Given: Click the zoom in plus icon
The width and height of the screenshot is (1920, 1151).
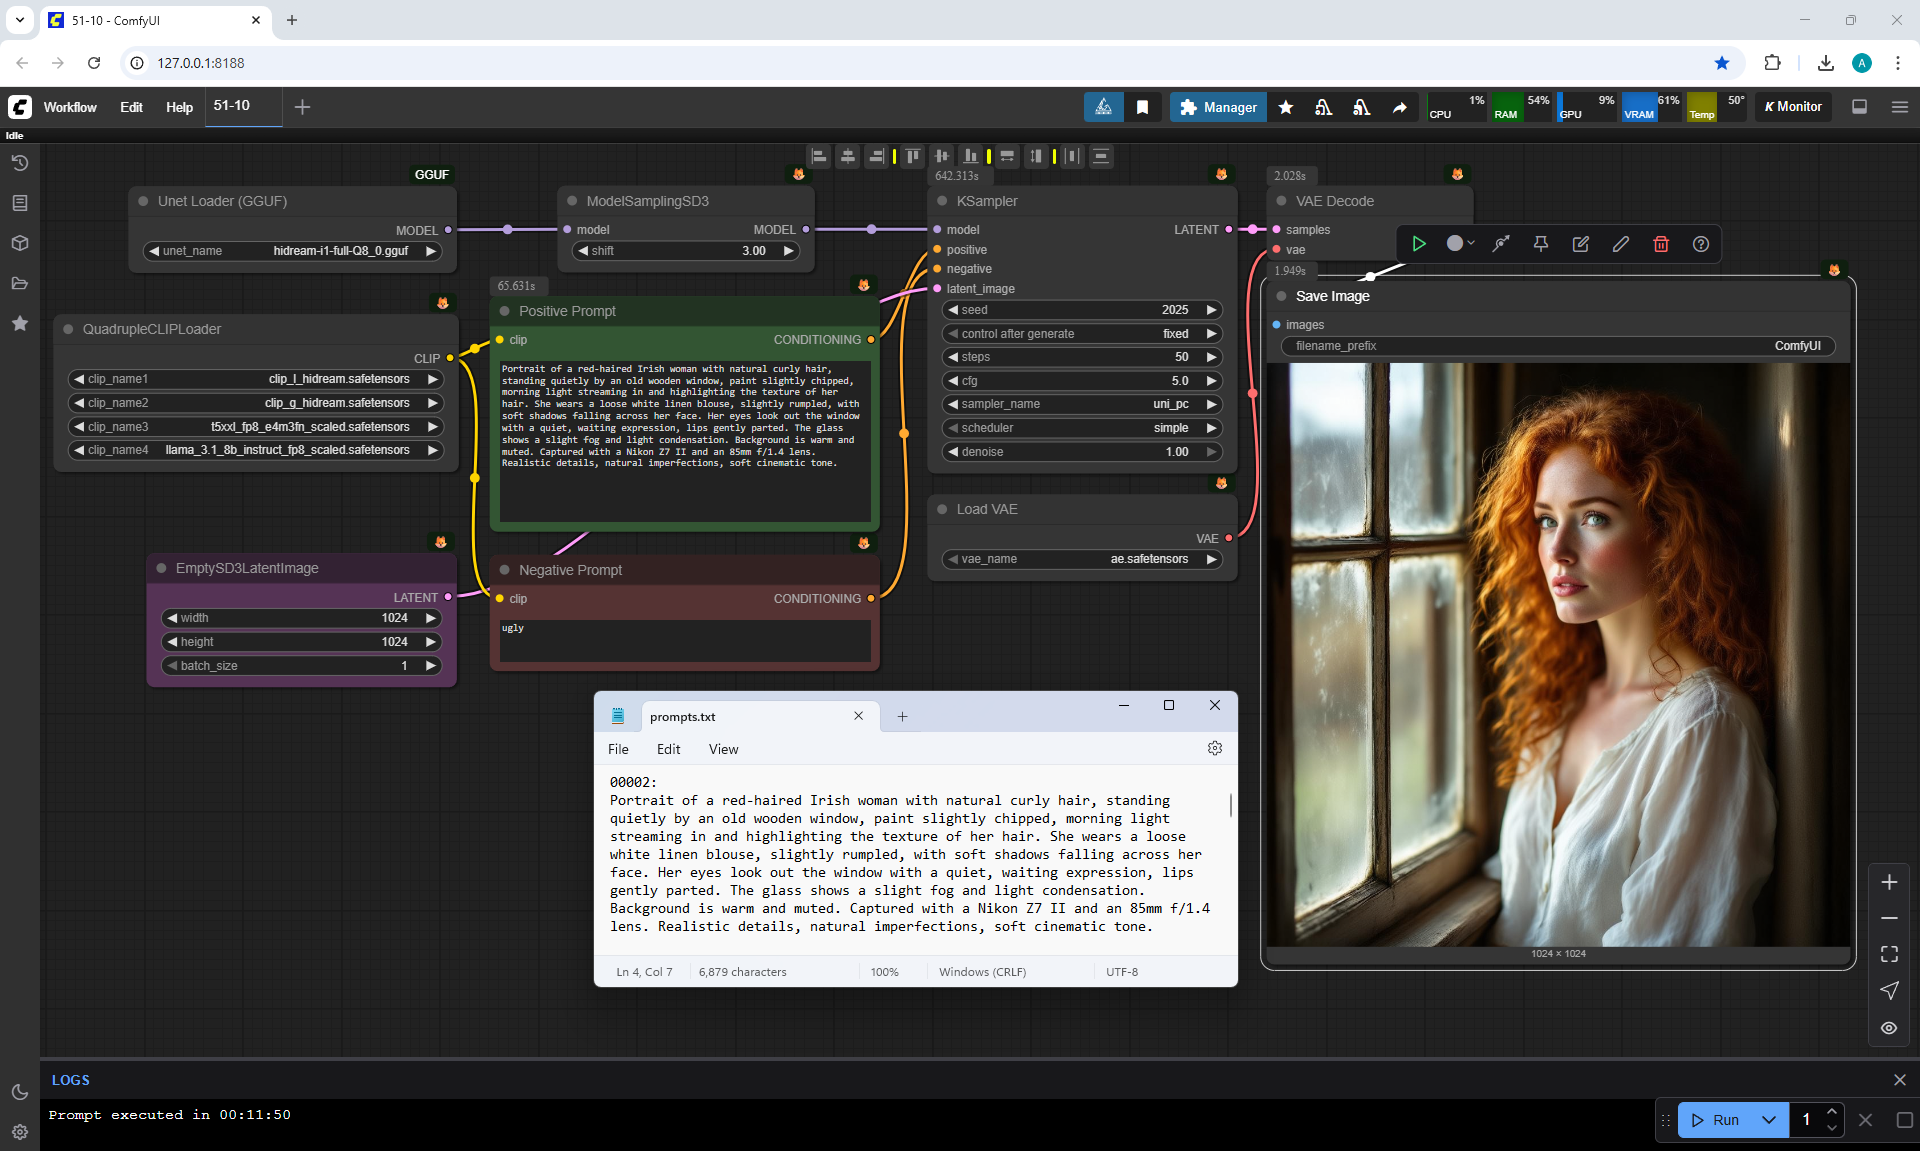Looking at the screenshot, I should 1889,882.
